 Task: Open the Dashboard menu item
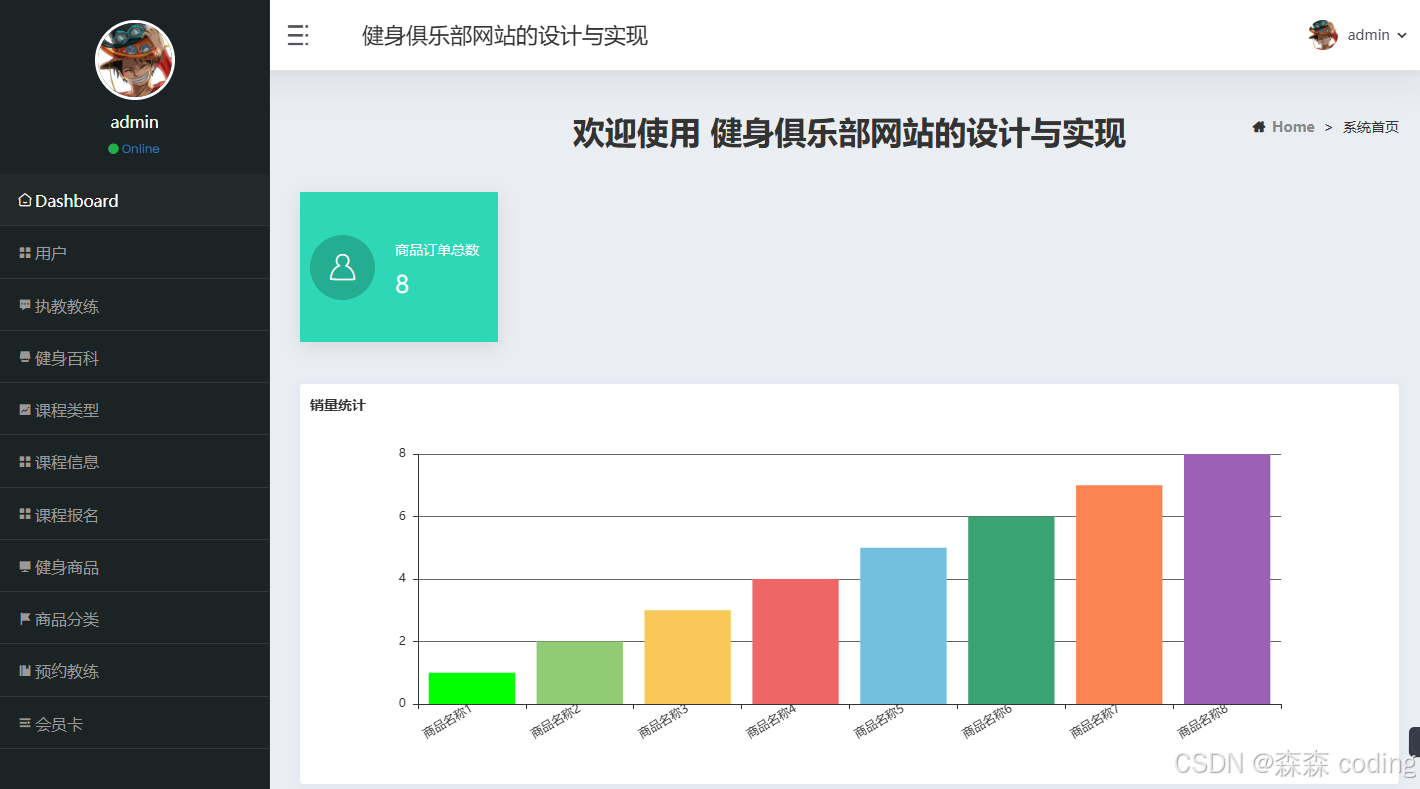(x=135, y=200)
